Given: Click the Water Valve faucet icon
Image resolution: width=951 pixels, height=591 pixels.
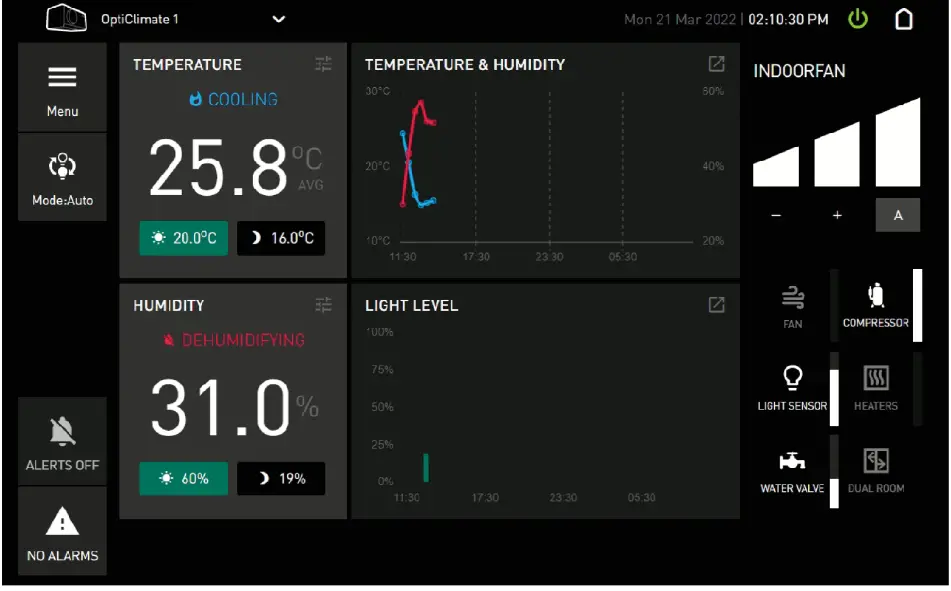Looking at the screenshot, I should (x=792, y=461).
